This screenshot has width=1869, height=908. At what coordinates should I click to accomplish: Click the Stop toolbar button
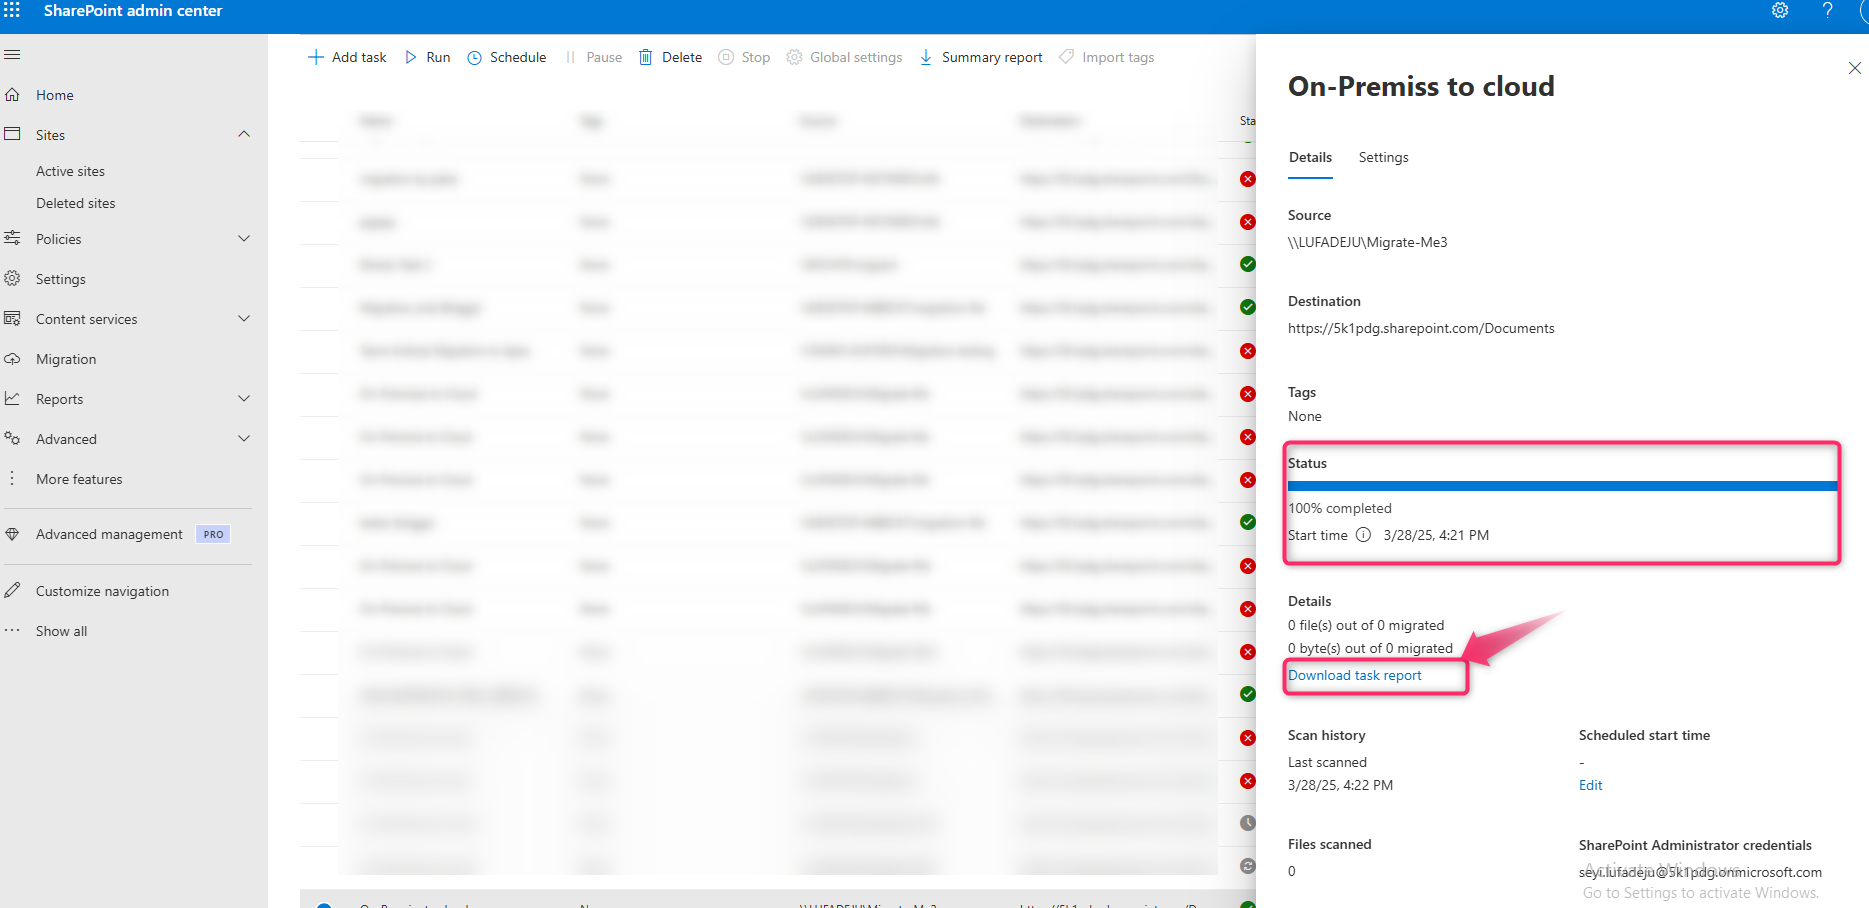744,57
